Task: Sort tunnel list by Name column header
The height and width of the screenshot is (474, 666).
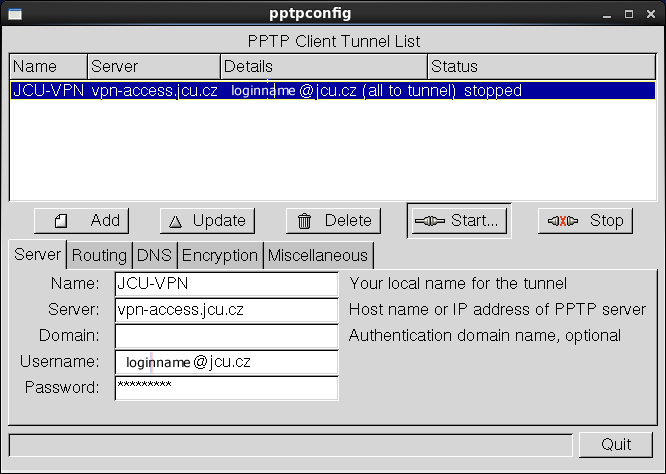Action: click(48, 66)
